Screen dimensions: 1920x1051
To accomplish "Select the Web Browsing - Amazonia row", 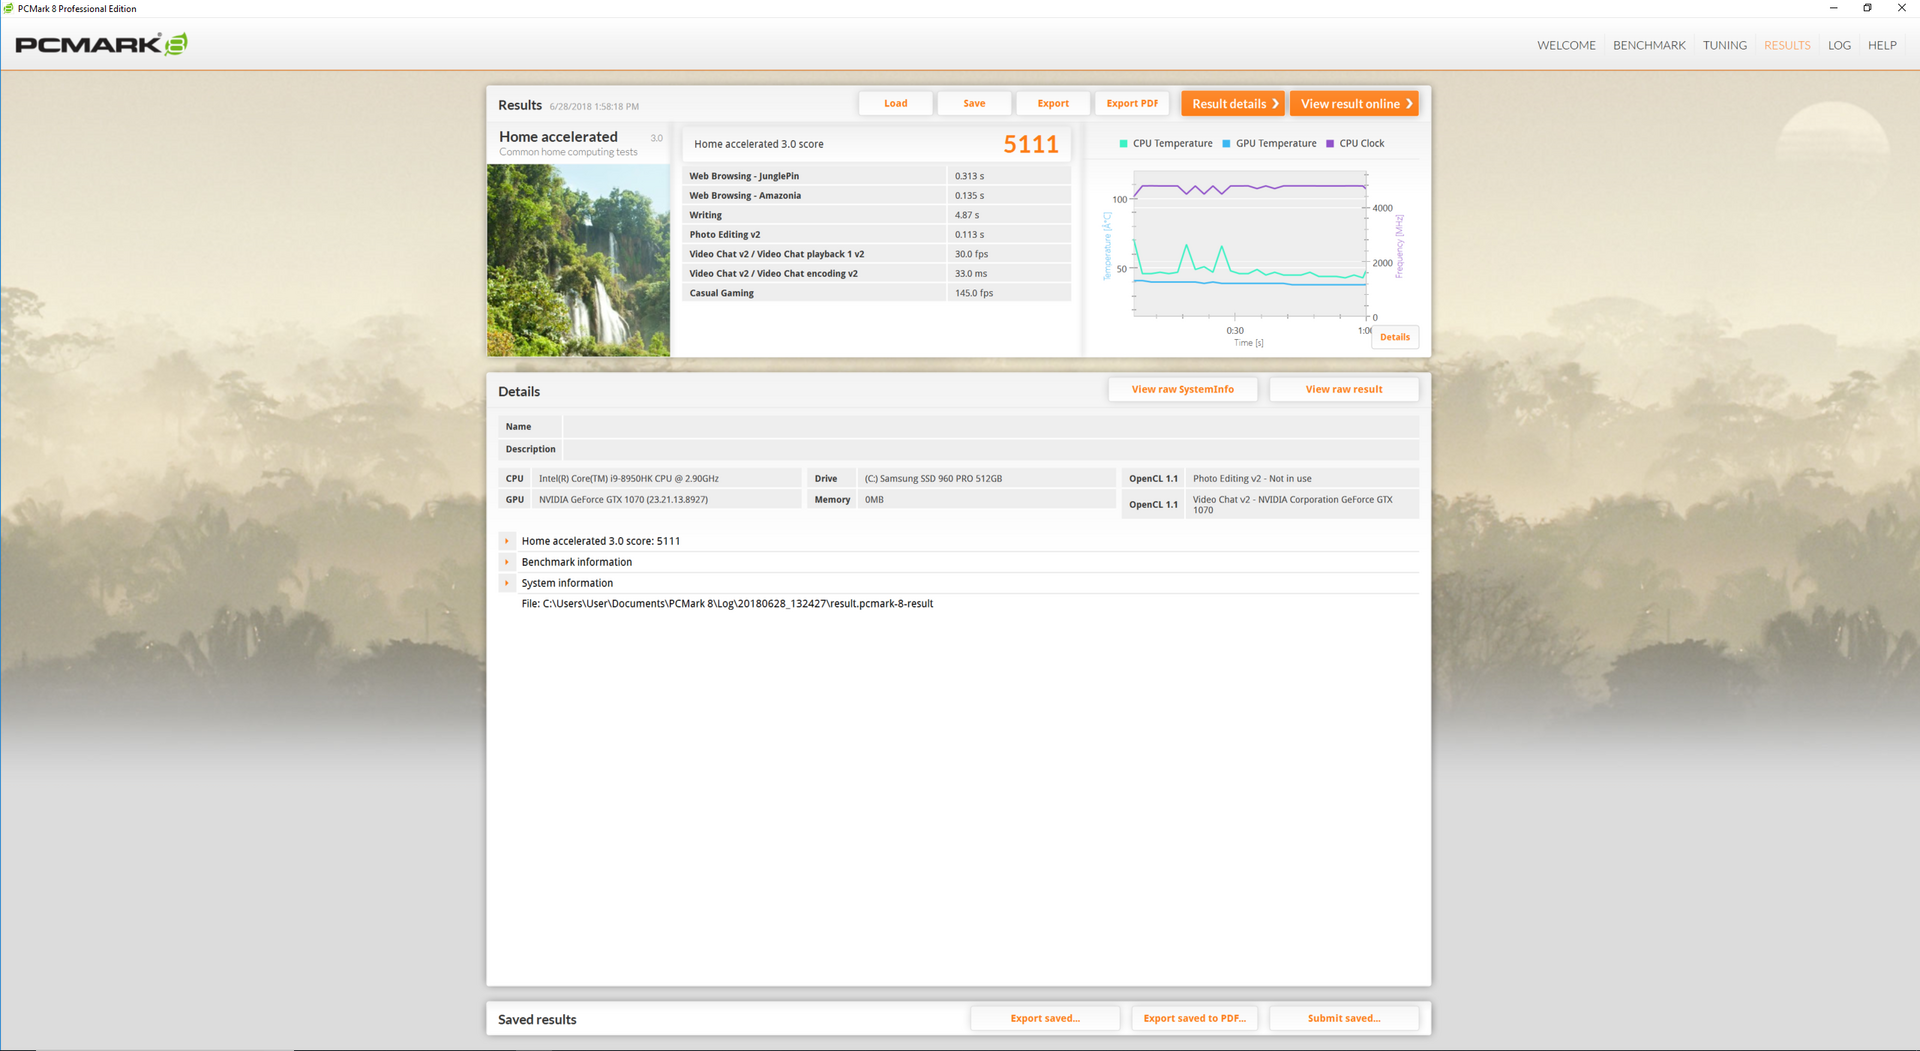I will 877,196.
